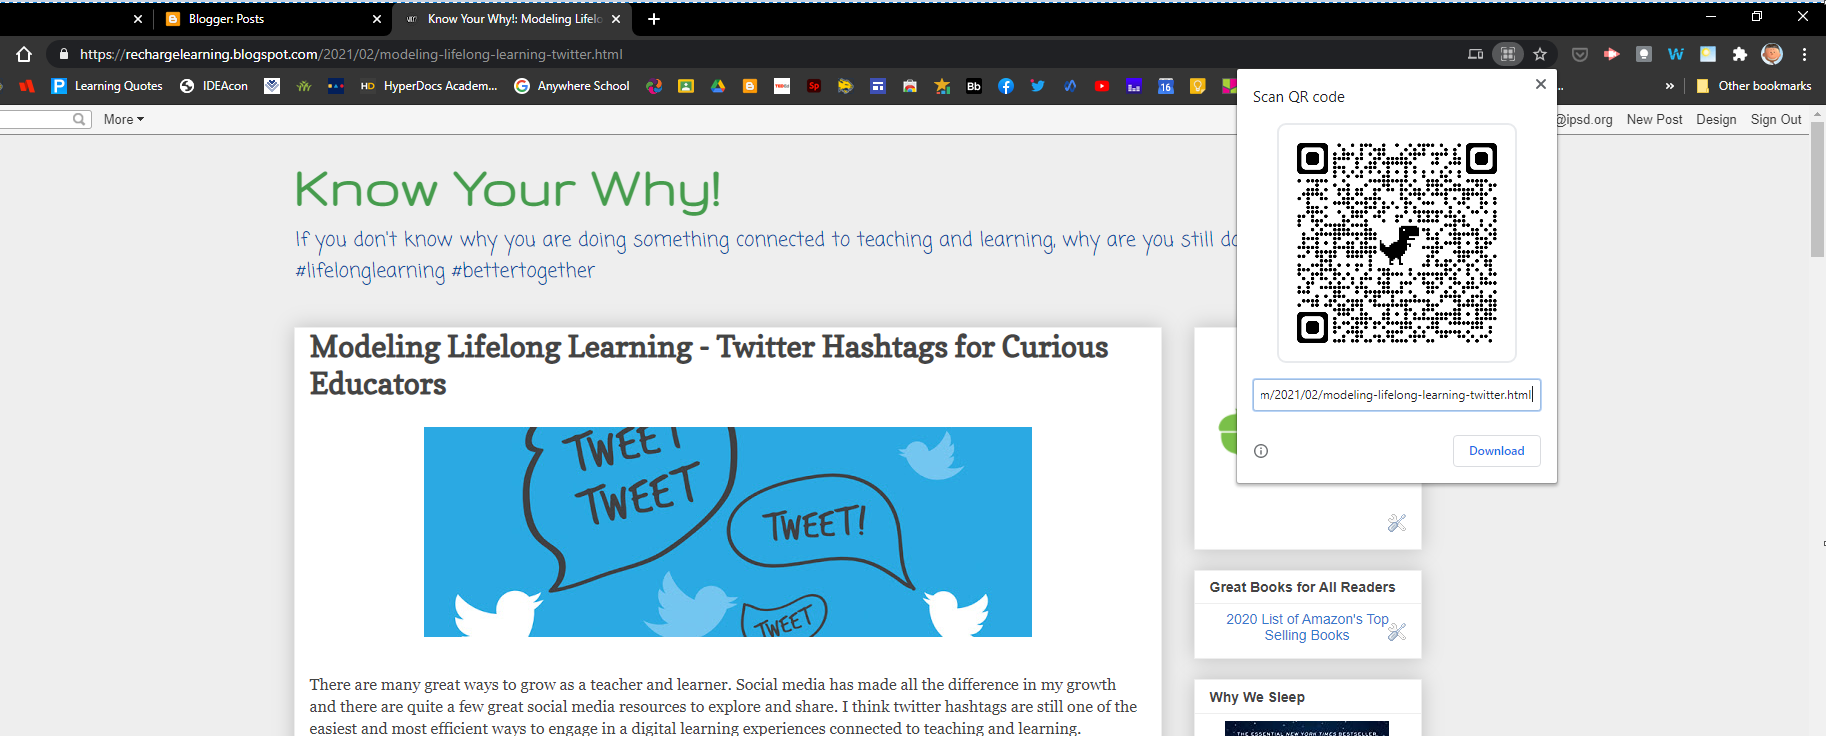Click the QR code generator icon in address bar
Screen dimensions: 1826x736
click(x=1507, y=54)
